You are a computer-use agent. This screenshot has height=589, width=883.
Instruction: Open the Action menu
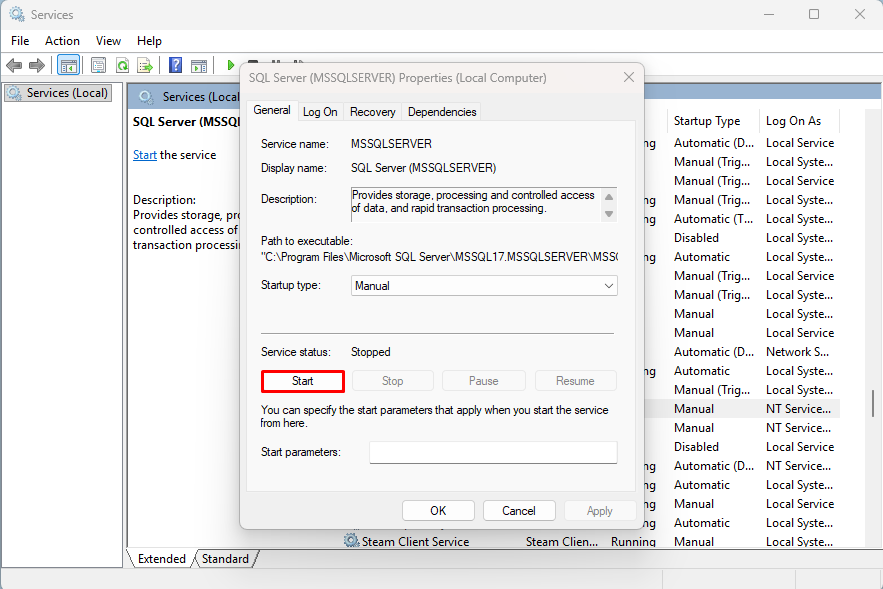coord(62,41)
